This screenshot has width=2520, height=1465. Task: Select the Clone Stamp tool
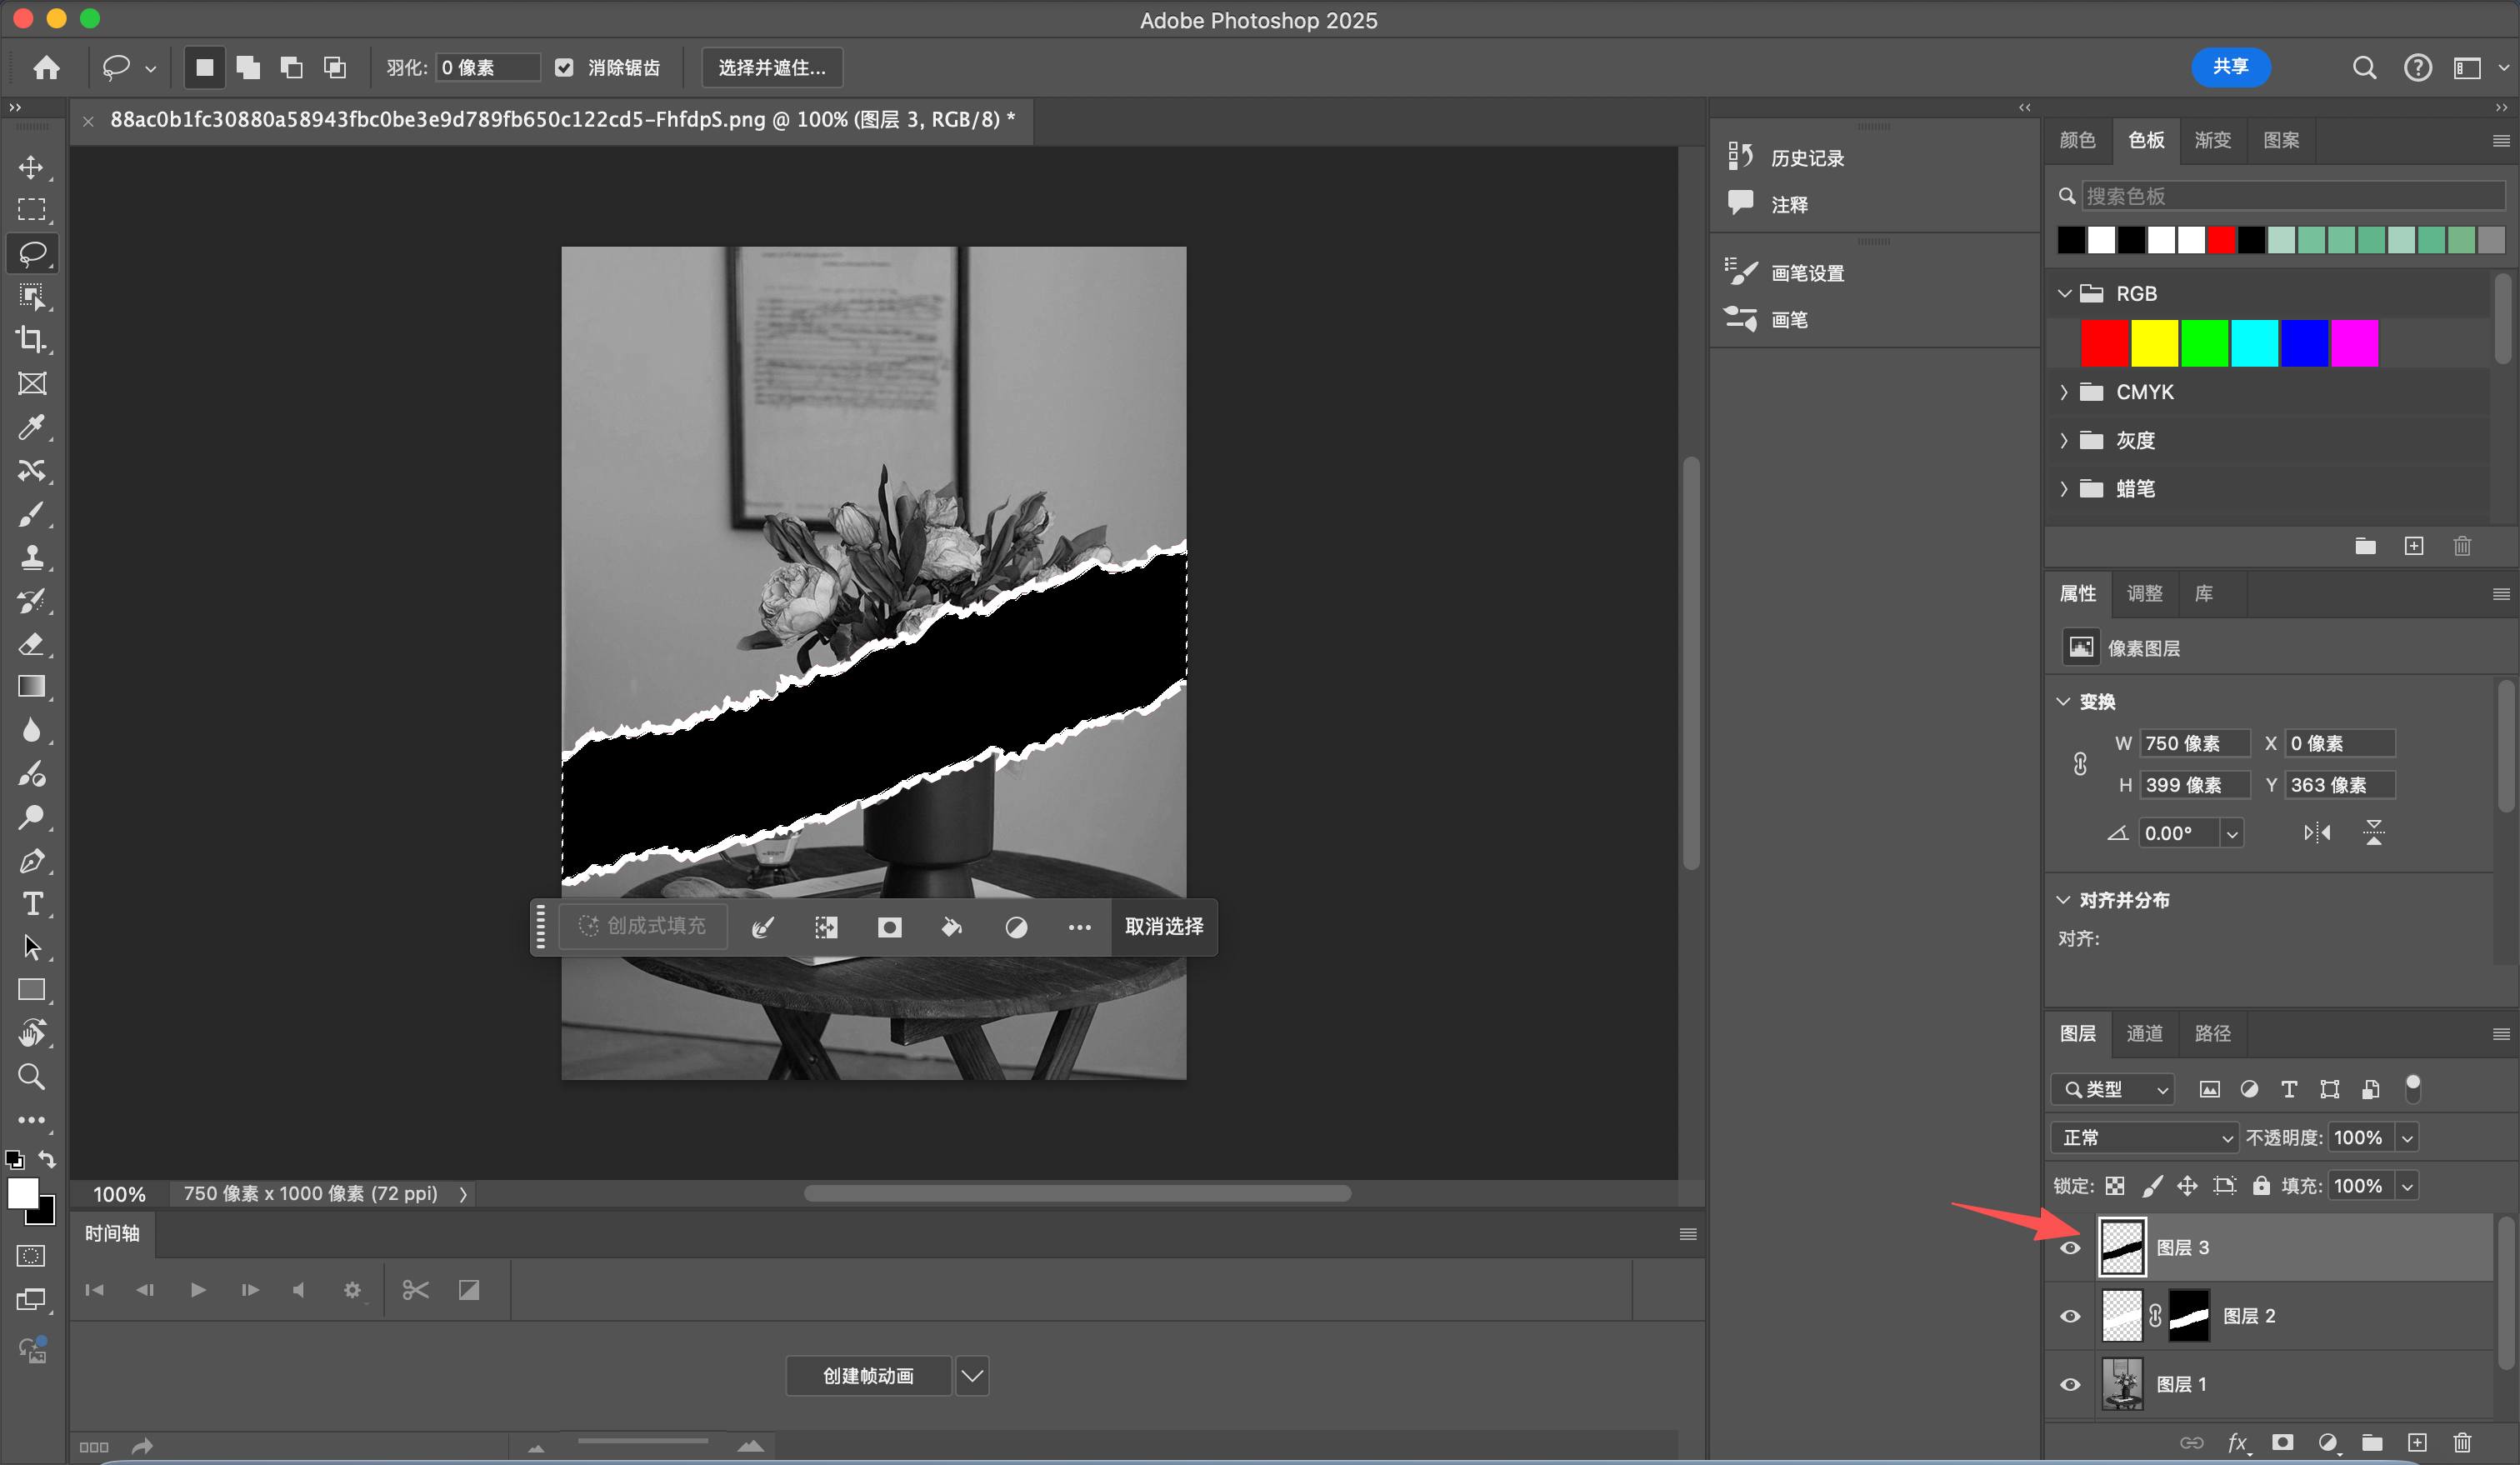coord(31,557)
